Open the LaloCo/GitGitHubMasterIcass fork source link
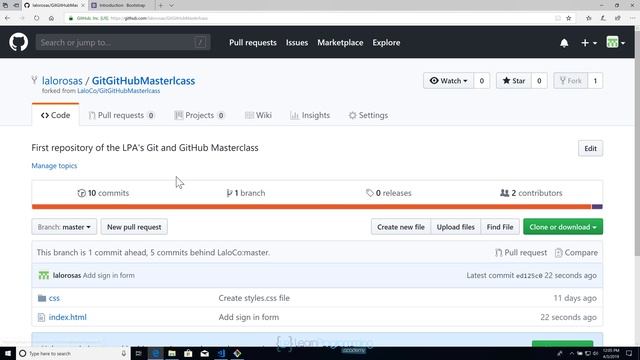 119,91
